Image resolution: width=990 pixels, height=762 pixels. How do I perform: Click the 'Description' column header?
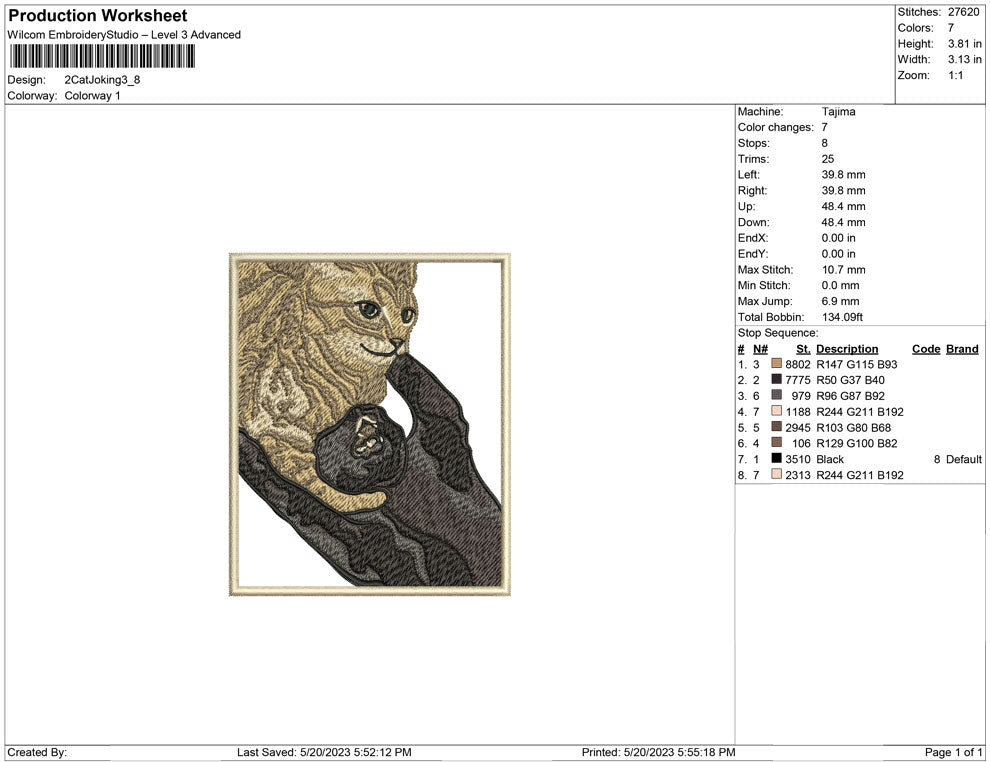847,348
